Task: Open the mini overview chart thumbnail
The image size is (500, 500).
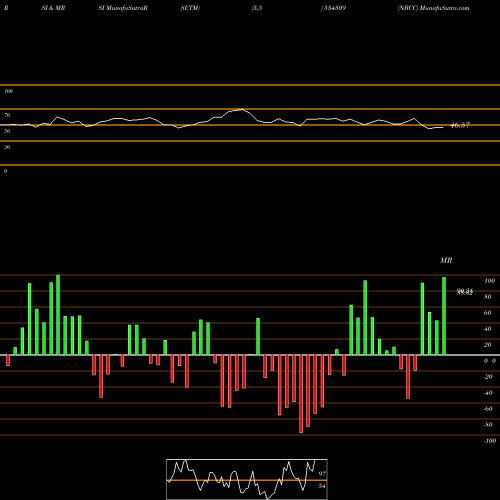Action: (247, 479)
